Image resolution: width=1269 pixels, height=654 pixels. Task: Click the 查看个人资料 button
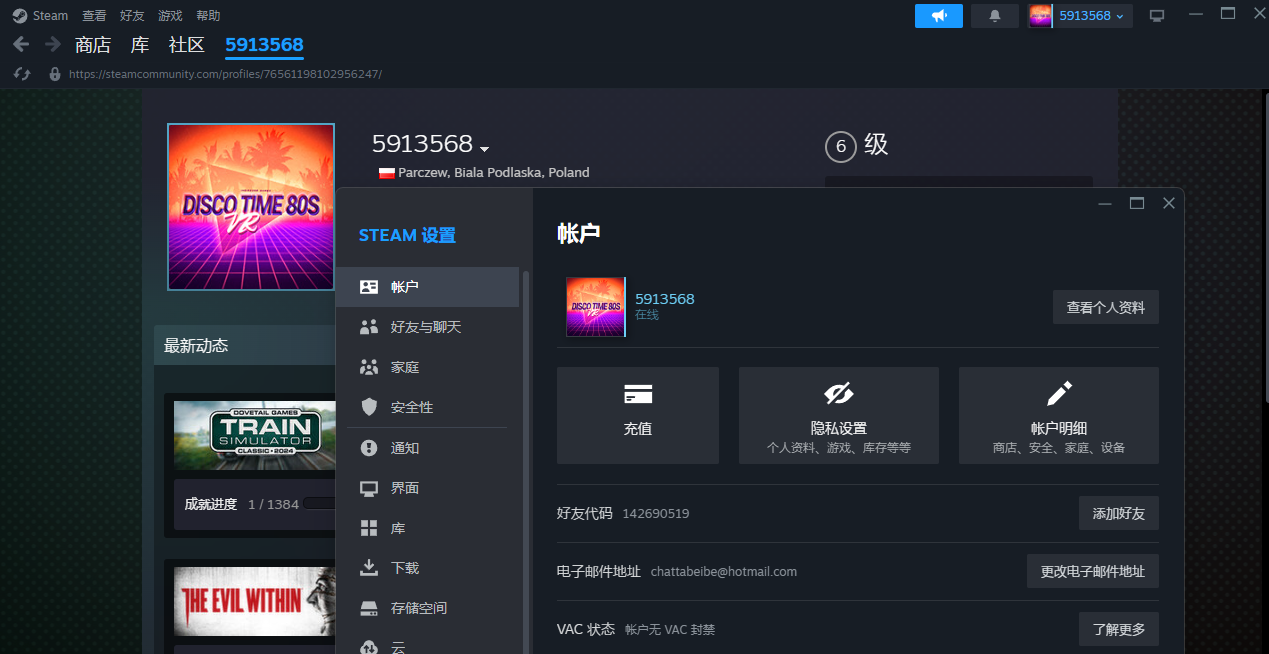point(1106,307)
